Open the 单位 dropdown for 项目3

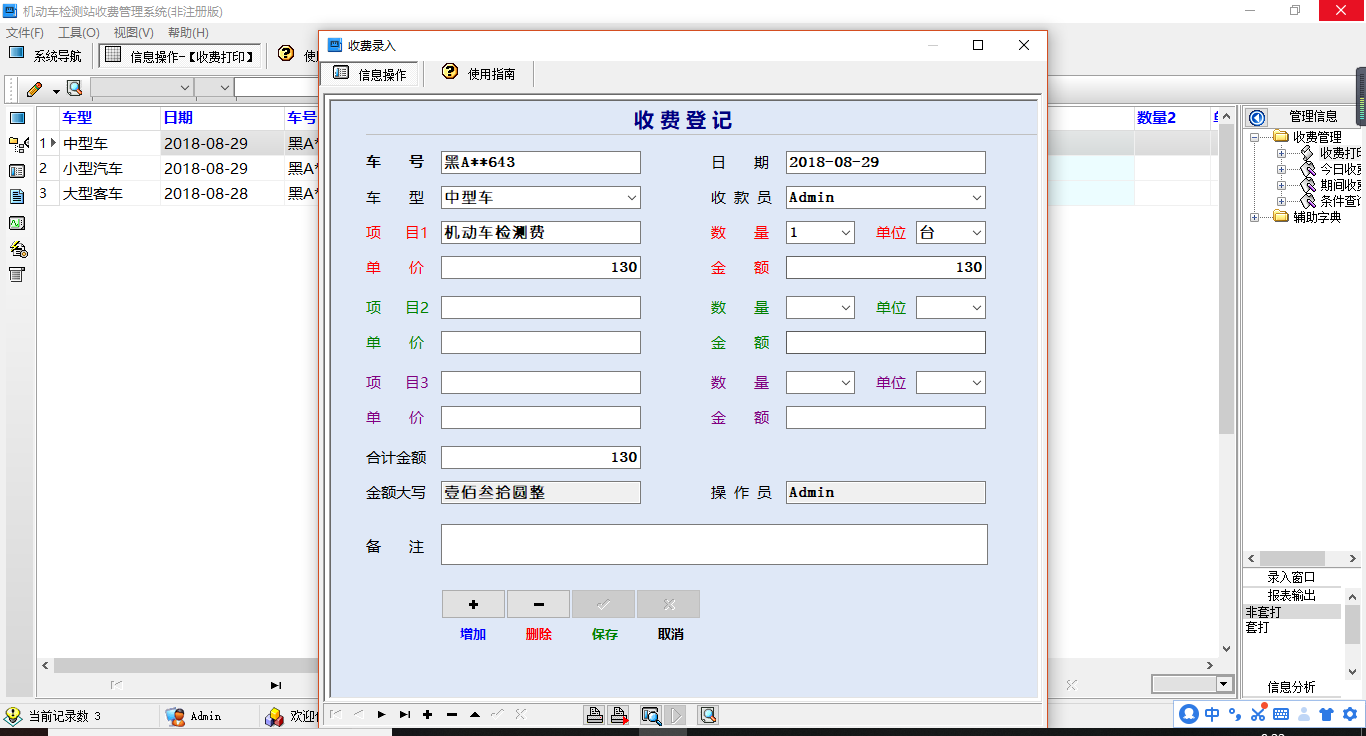click(976, 383)
